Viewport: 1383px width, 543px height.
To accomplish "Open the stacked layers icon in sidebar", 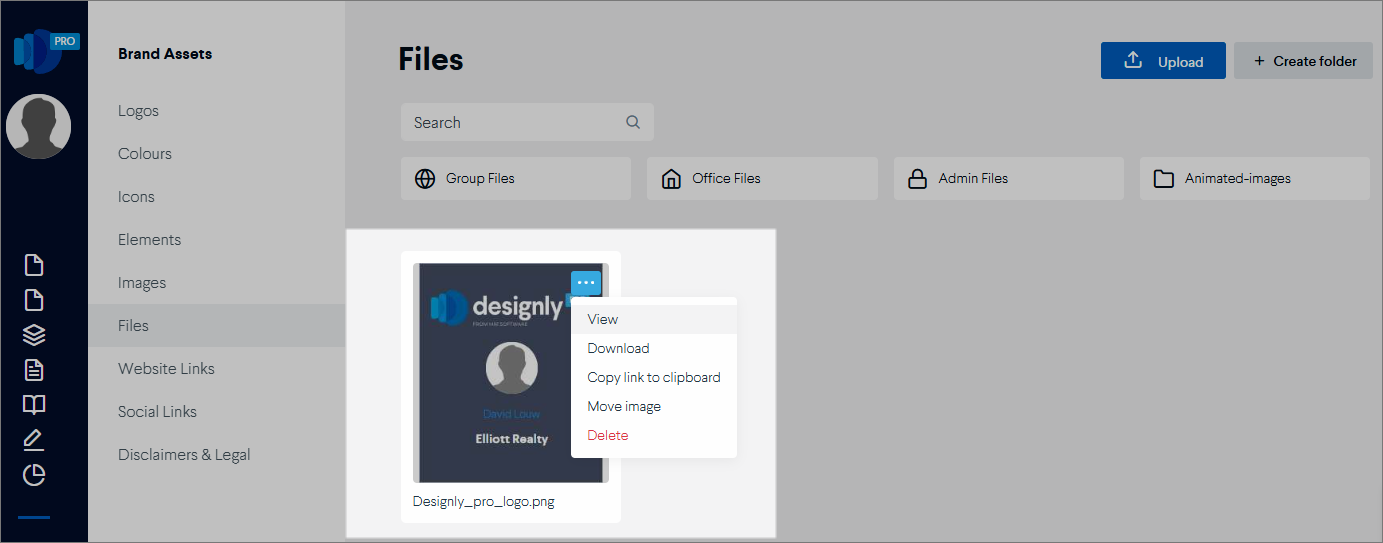I will tap(34, 335).
